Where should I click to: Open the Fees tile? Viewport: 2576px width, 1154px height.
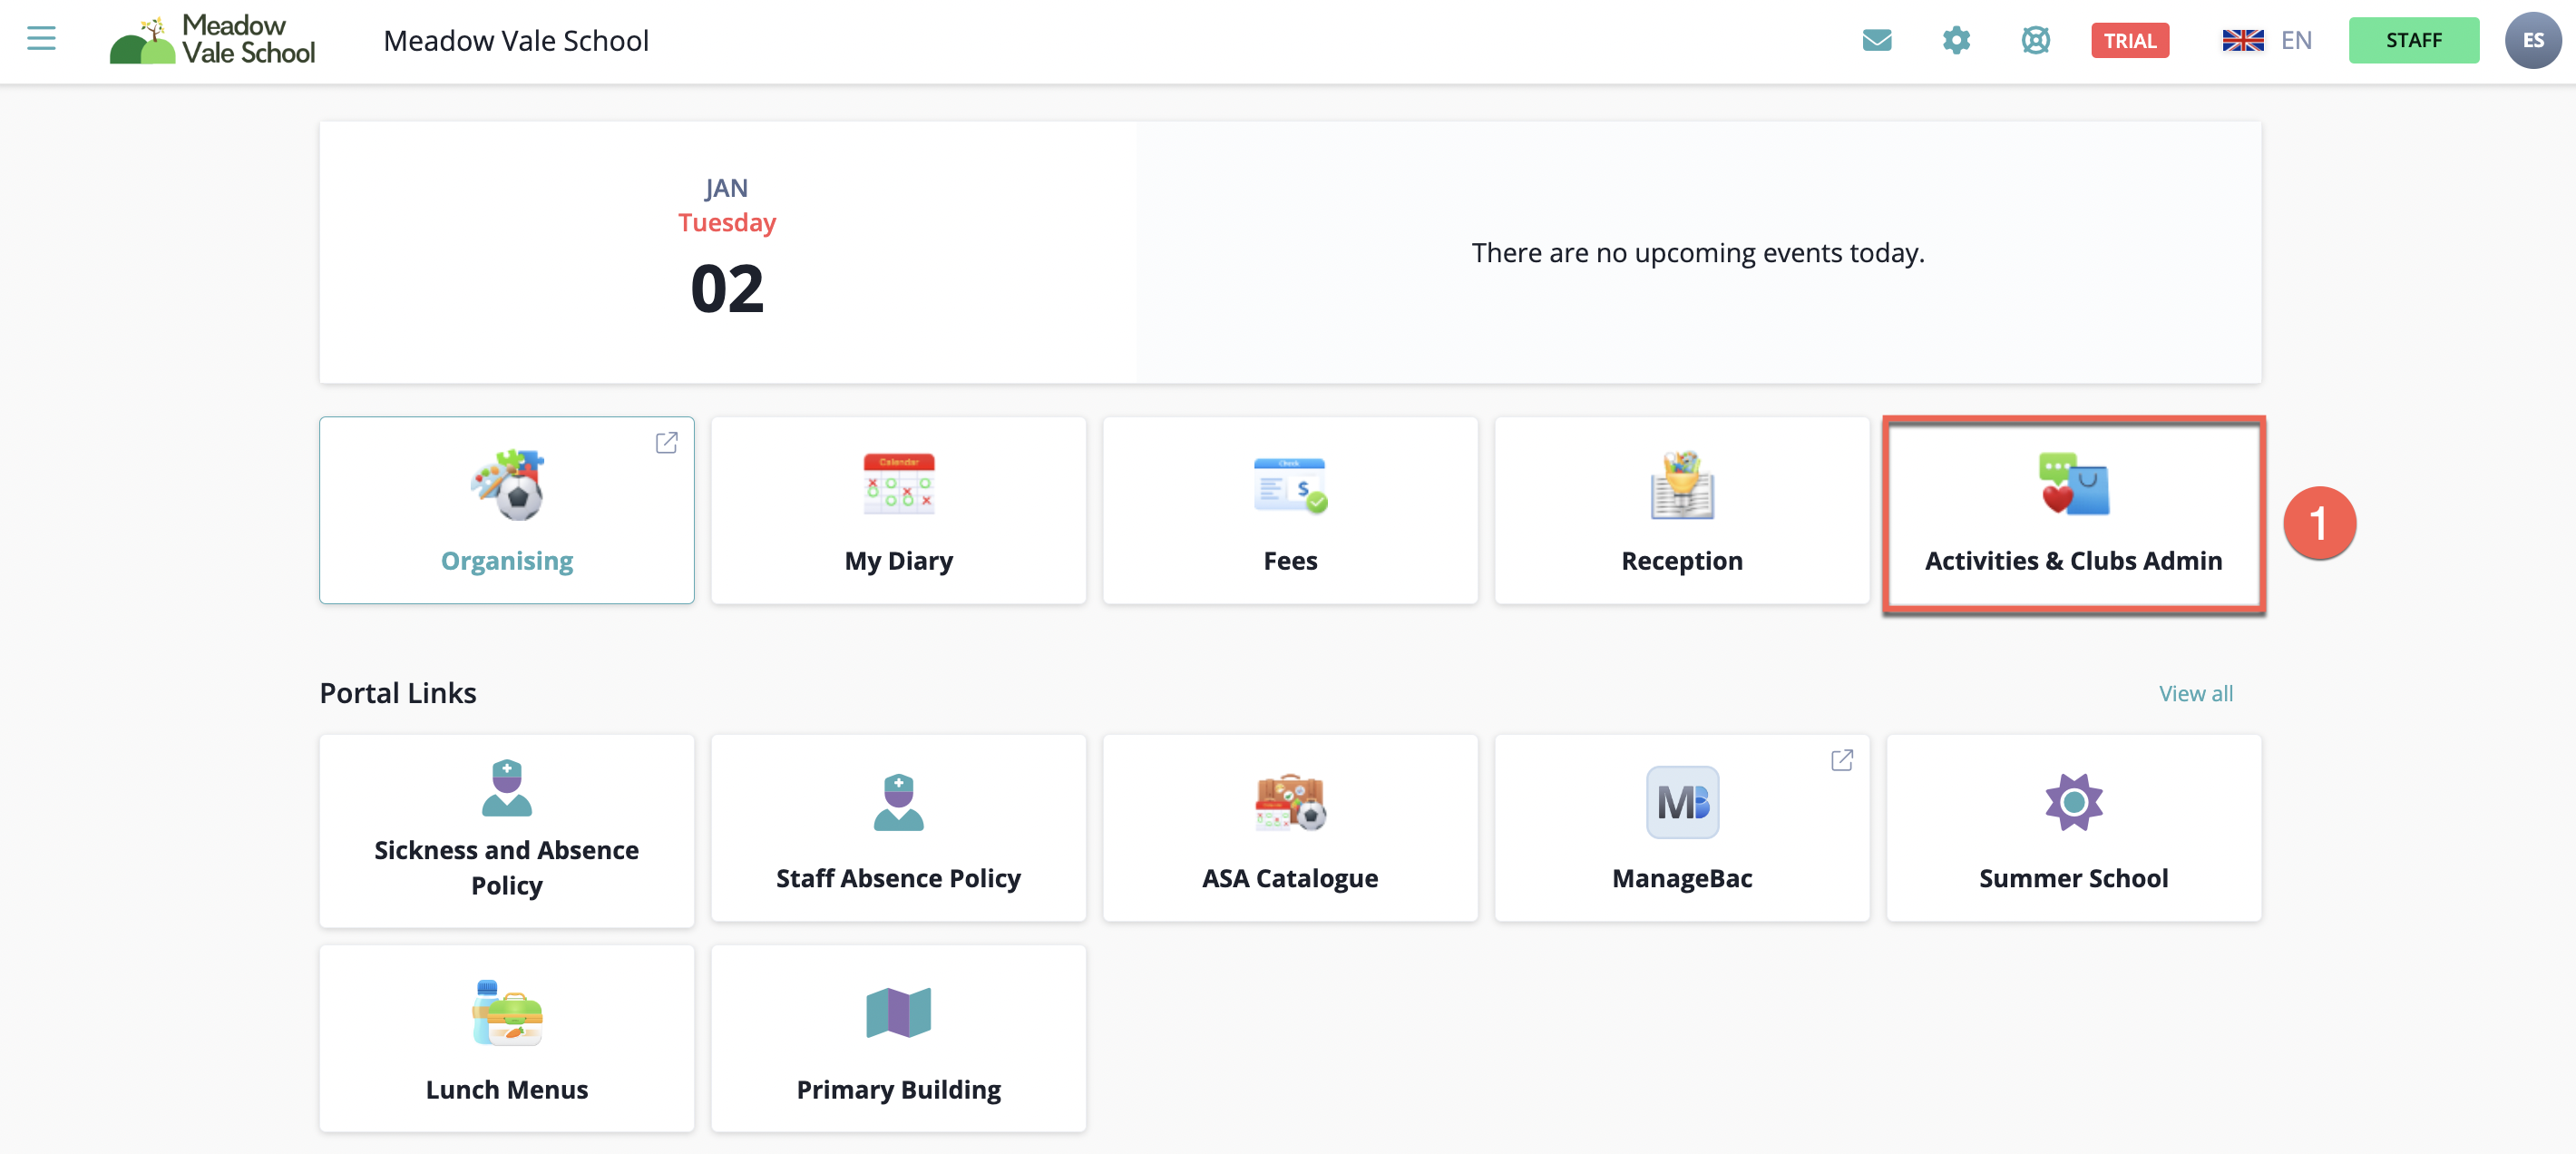click(x=1289, y=510)
